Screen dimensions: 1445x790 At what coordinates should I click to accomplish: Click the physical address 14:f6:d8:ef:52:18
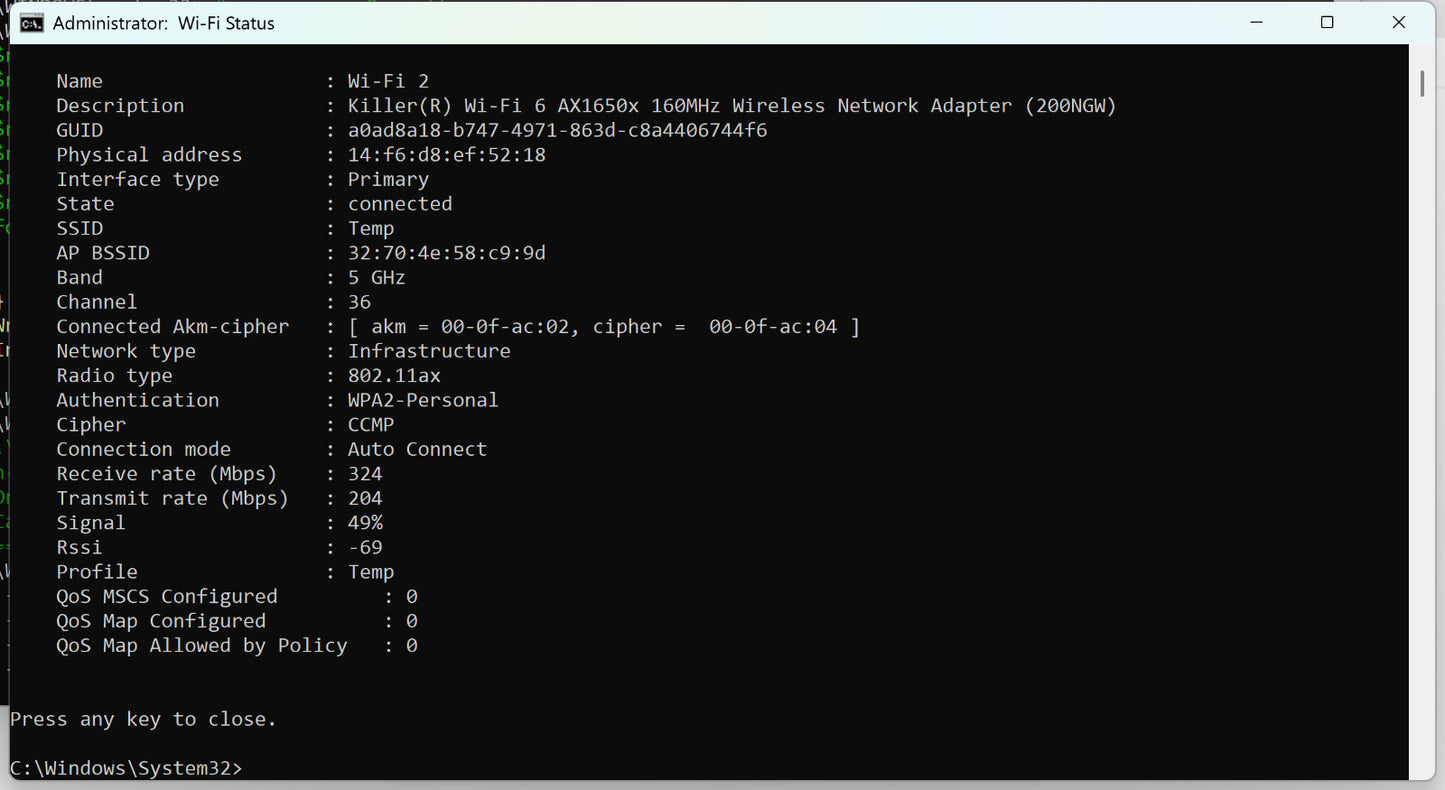click(446, 155)
